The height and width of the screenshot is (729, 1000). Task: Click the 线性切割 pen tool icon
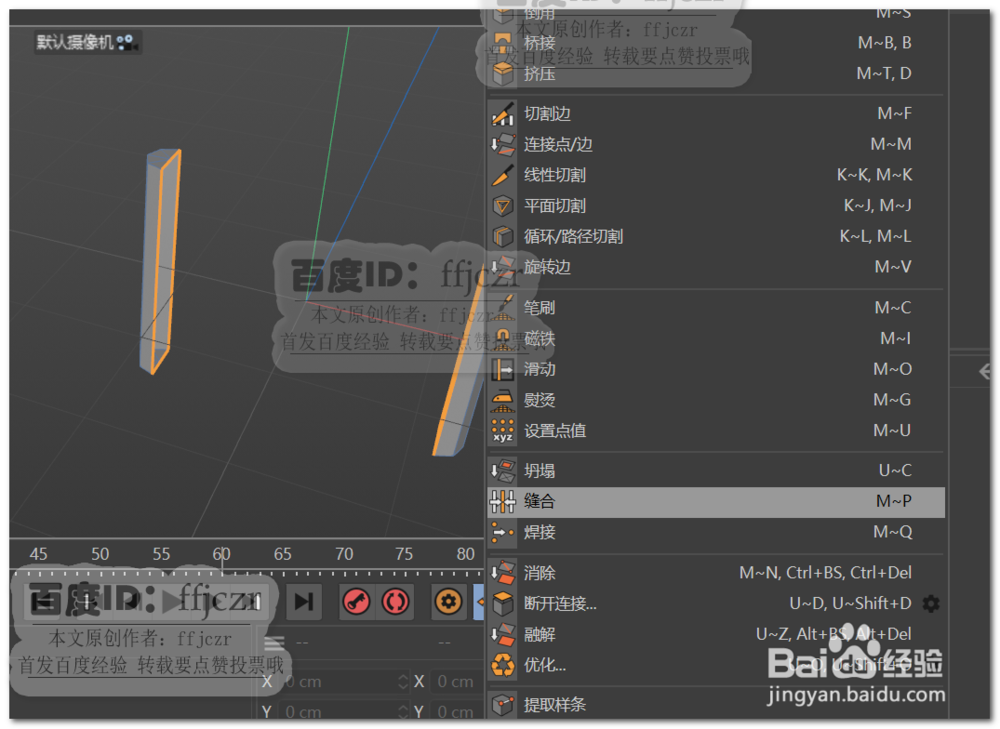503,174
